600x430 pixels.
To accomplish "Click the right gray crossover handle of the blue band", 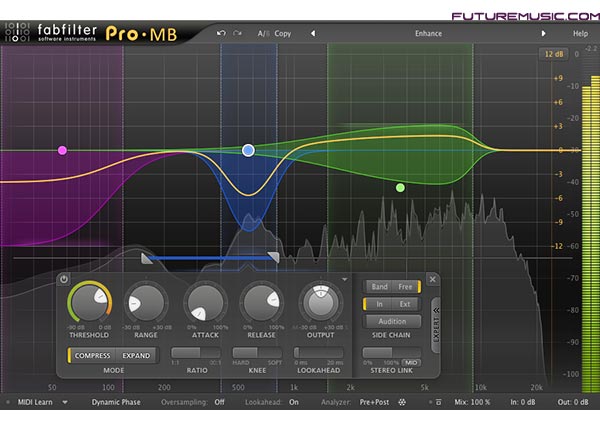I will (273, 257).
